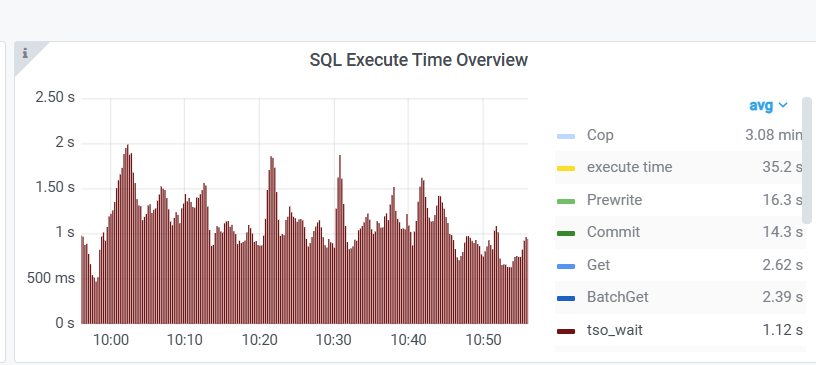Click the yellow execute time color swatch

(x=566, y=169)
